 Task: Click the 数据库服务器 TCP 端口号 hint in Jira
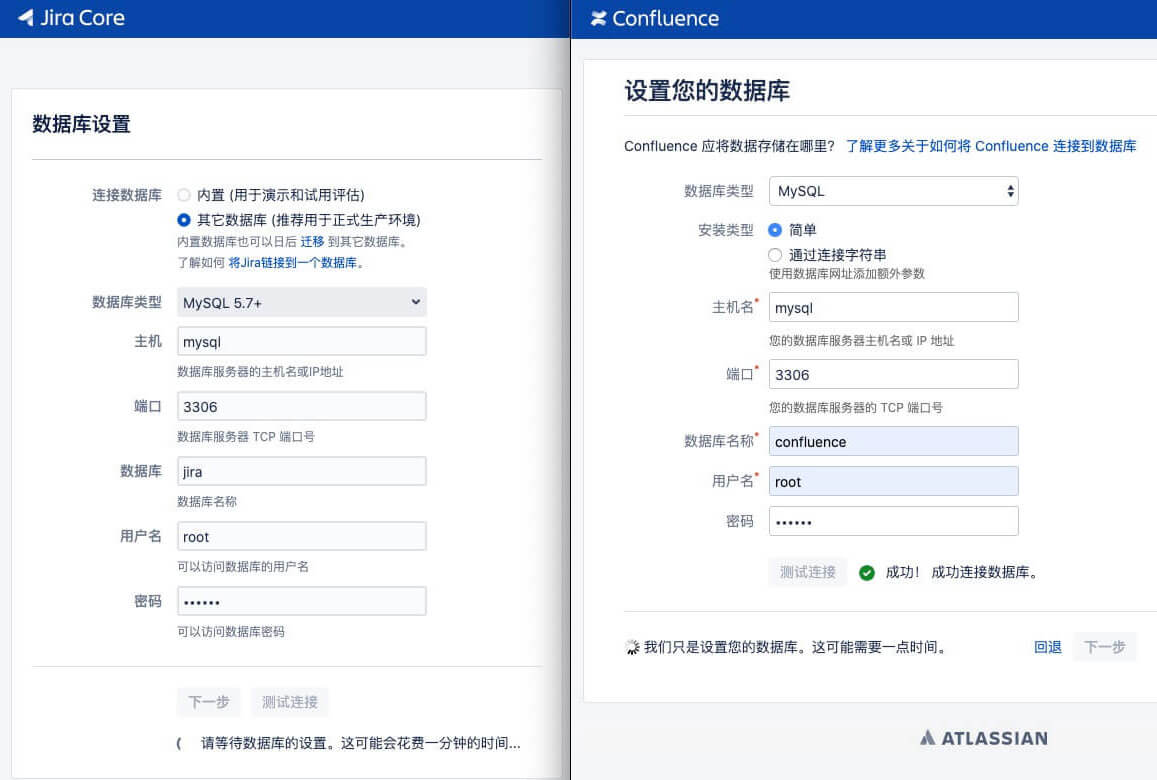(x=246, y=437)
